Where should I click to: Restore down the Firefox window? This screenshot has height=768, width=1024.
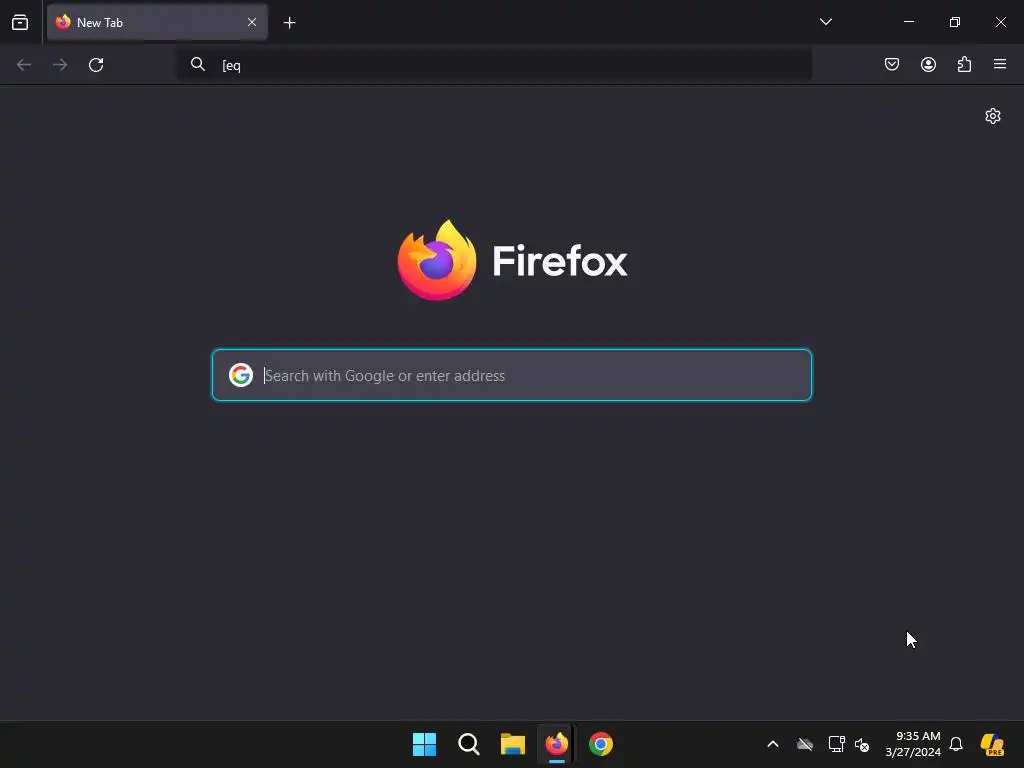point(955,22)
